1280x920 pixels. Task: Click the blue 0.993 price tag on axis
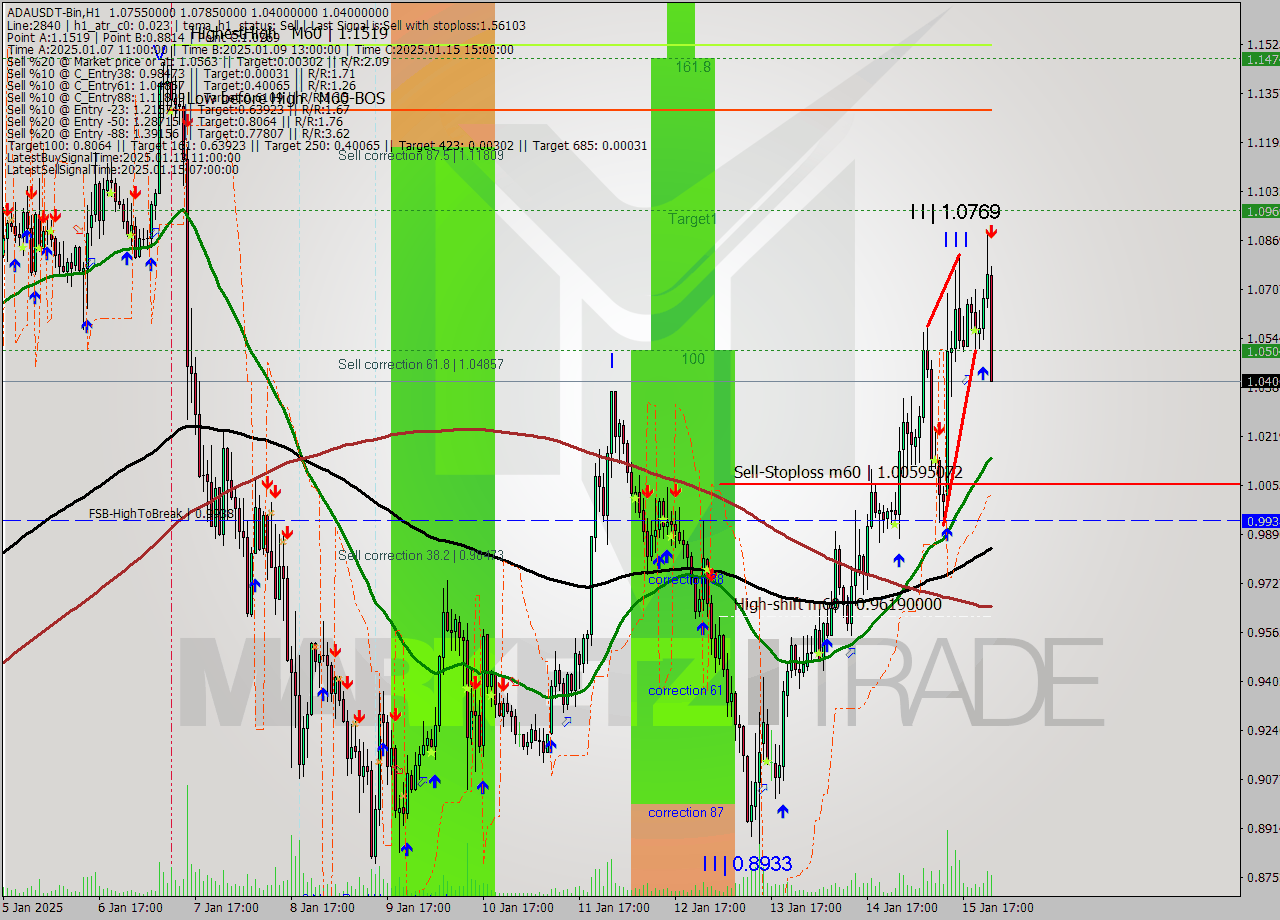pyautogui.click(x=1260, y=521)
